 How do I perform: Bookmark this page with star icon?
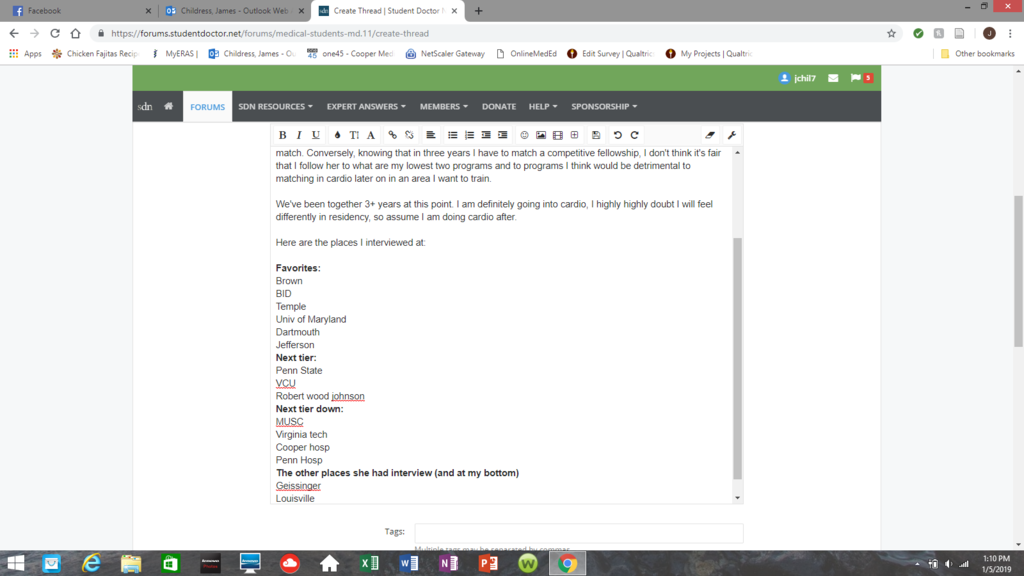point(891,33)
